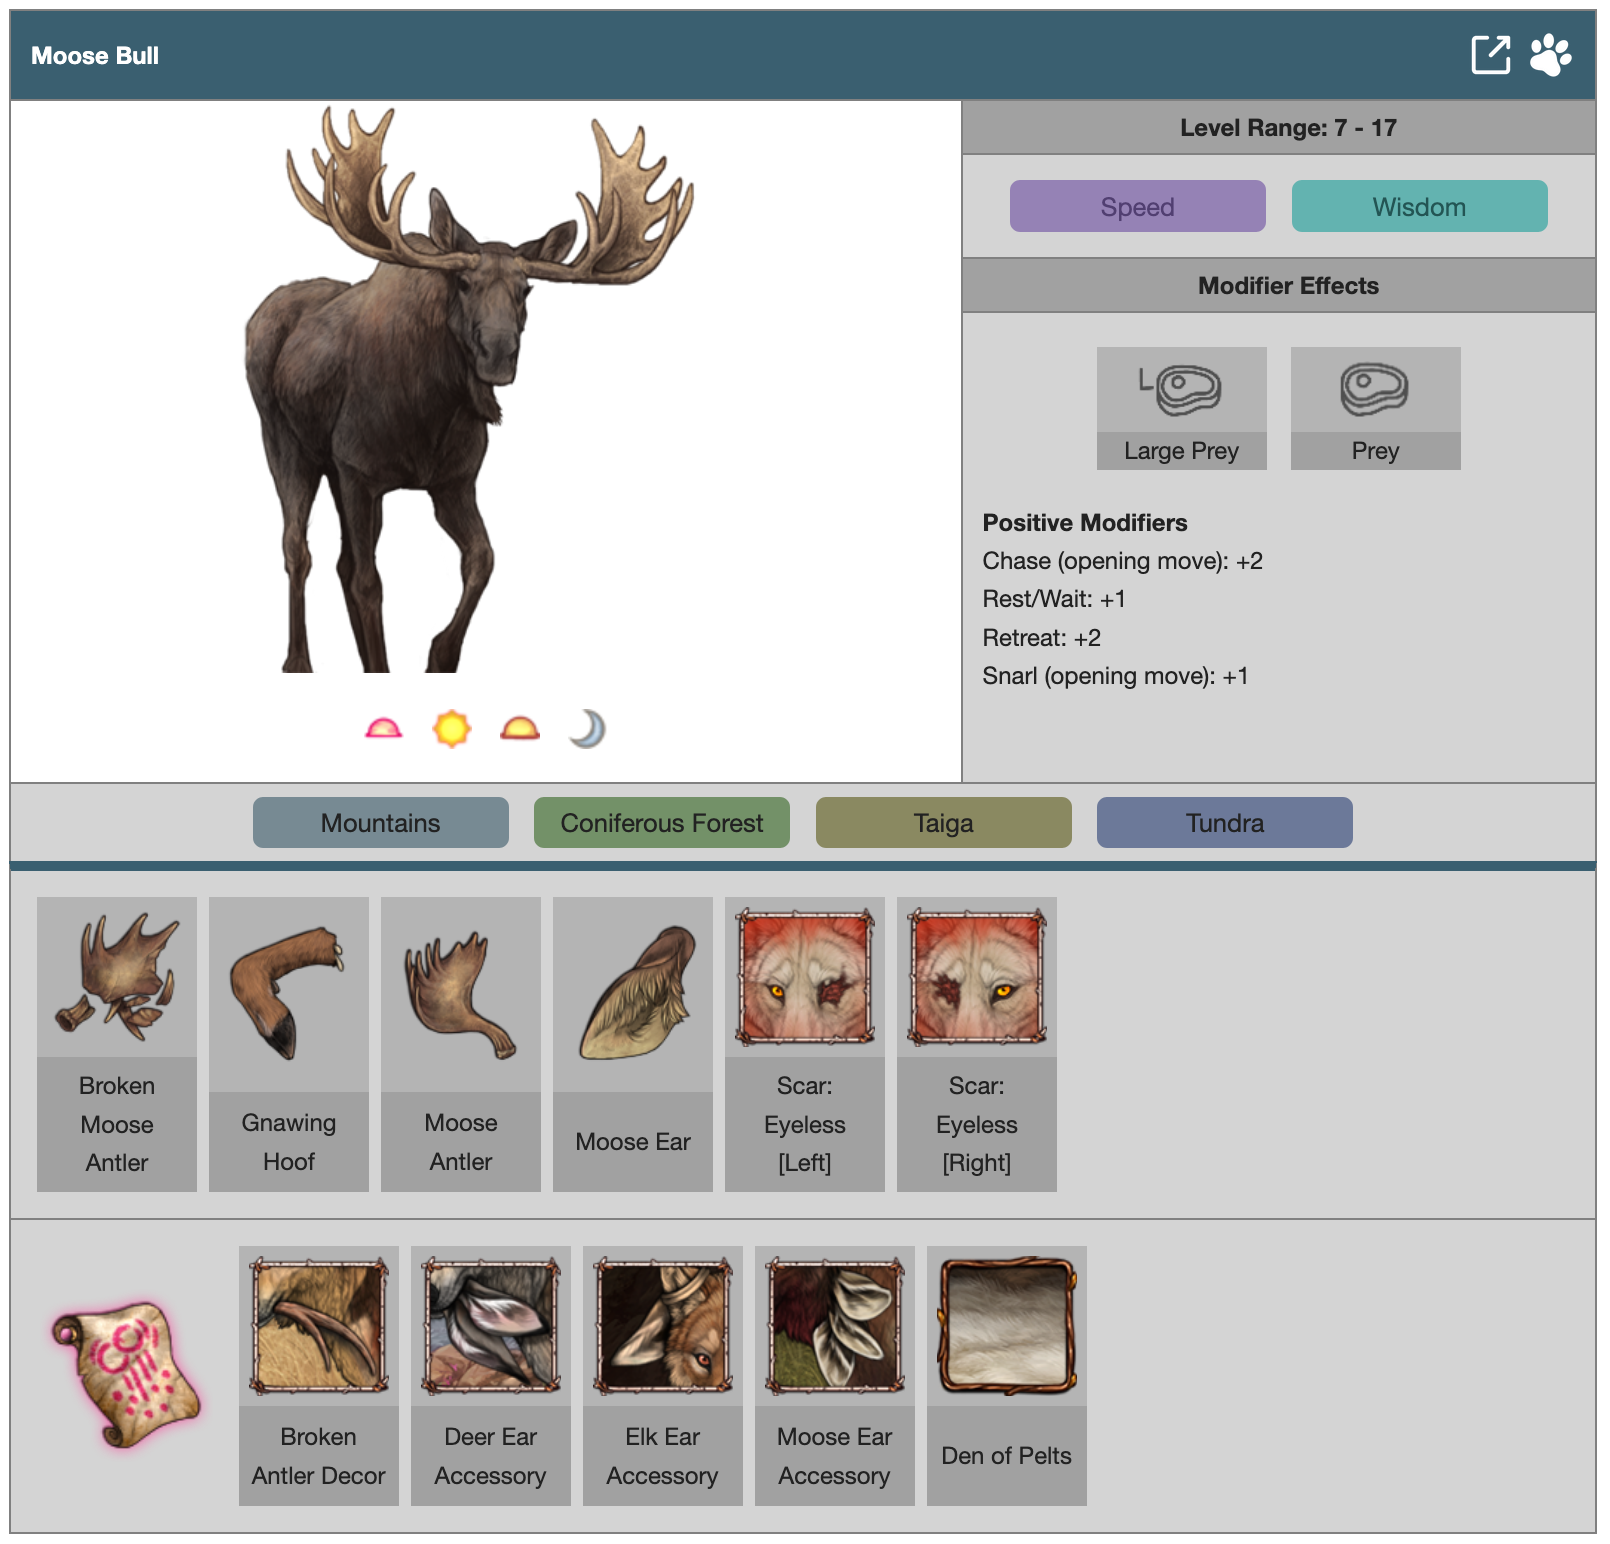This screenshot has width=1610, height=1544.
Task: Click the paw print icon in header
Action: 1550,55
